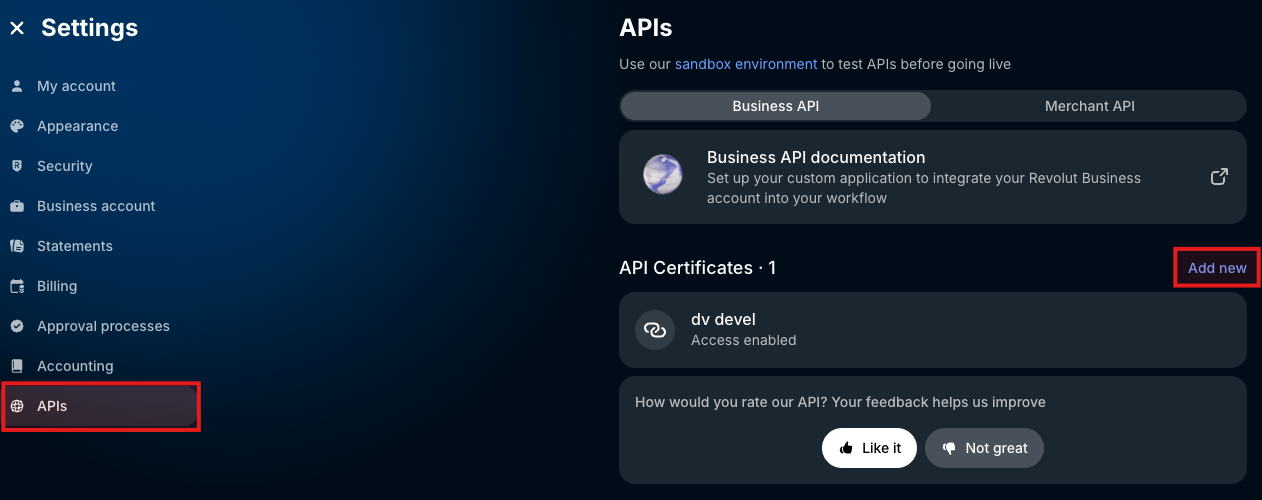Switch to the Merchant API tab

[1089, 106]
